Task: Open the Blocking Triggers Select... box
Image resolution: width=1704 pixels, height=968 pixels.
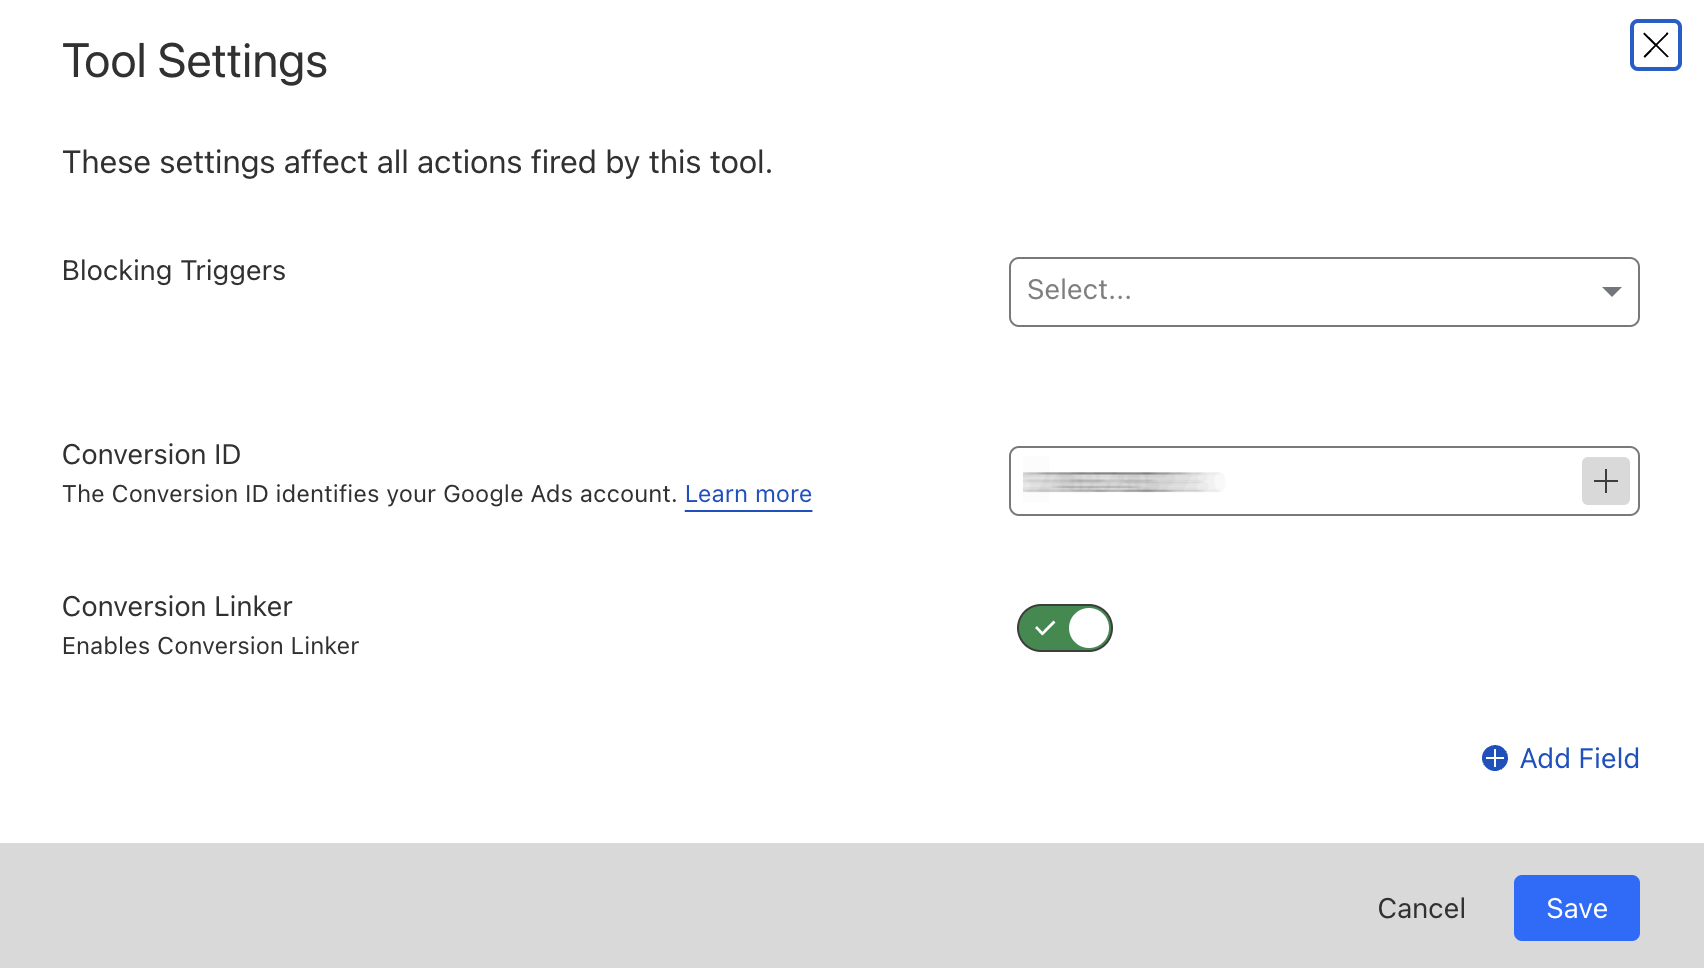Action: coord(1300,291)
